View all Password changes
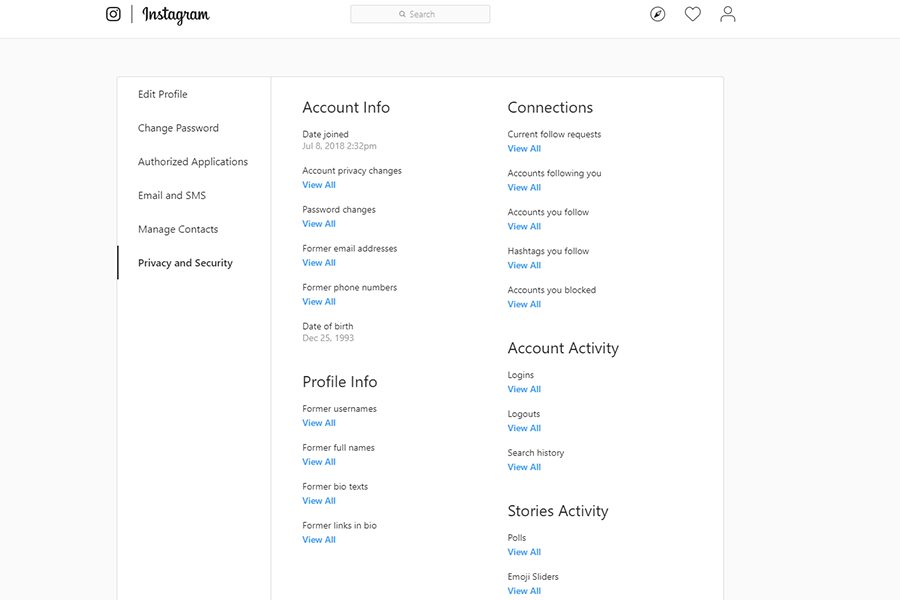900x600 pixels. [319, 224]
